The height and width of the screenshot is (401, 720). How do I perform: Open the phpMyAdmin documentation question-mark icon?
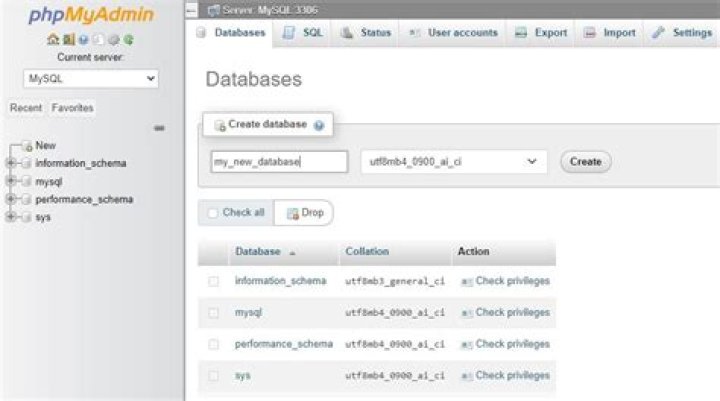(x=83, y=40)
